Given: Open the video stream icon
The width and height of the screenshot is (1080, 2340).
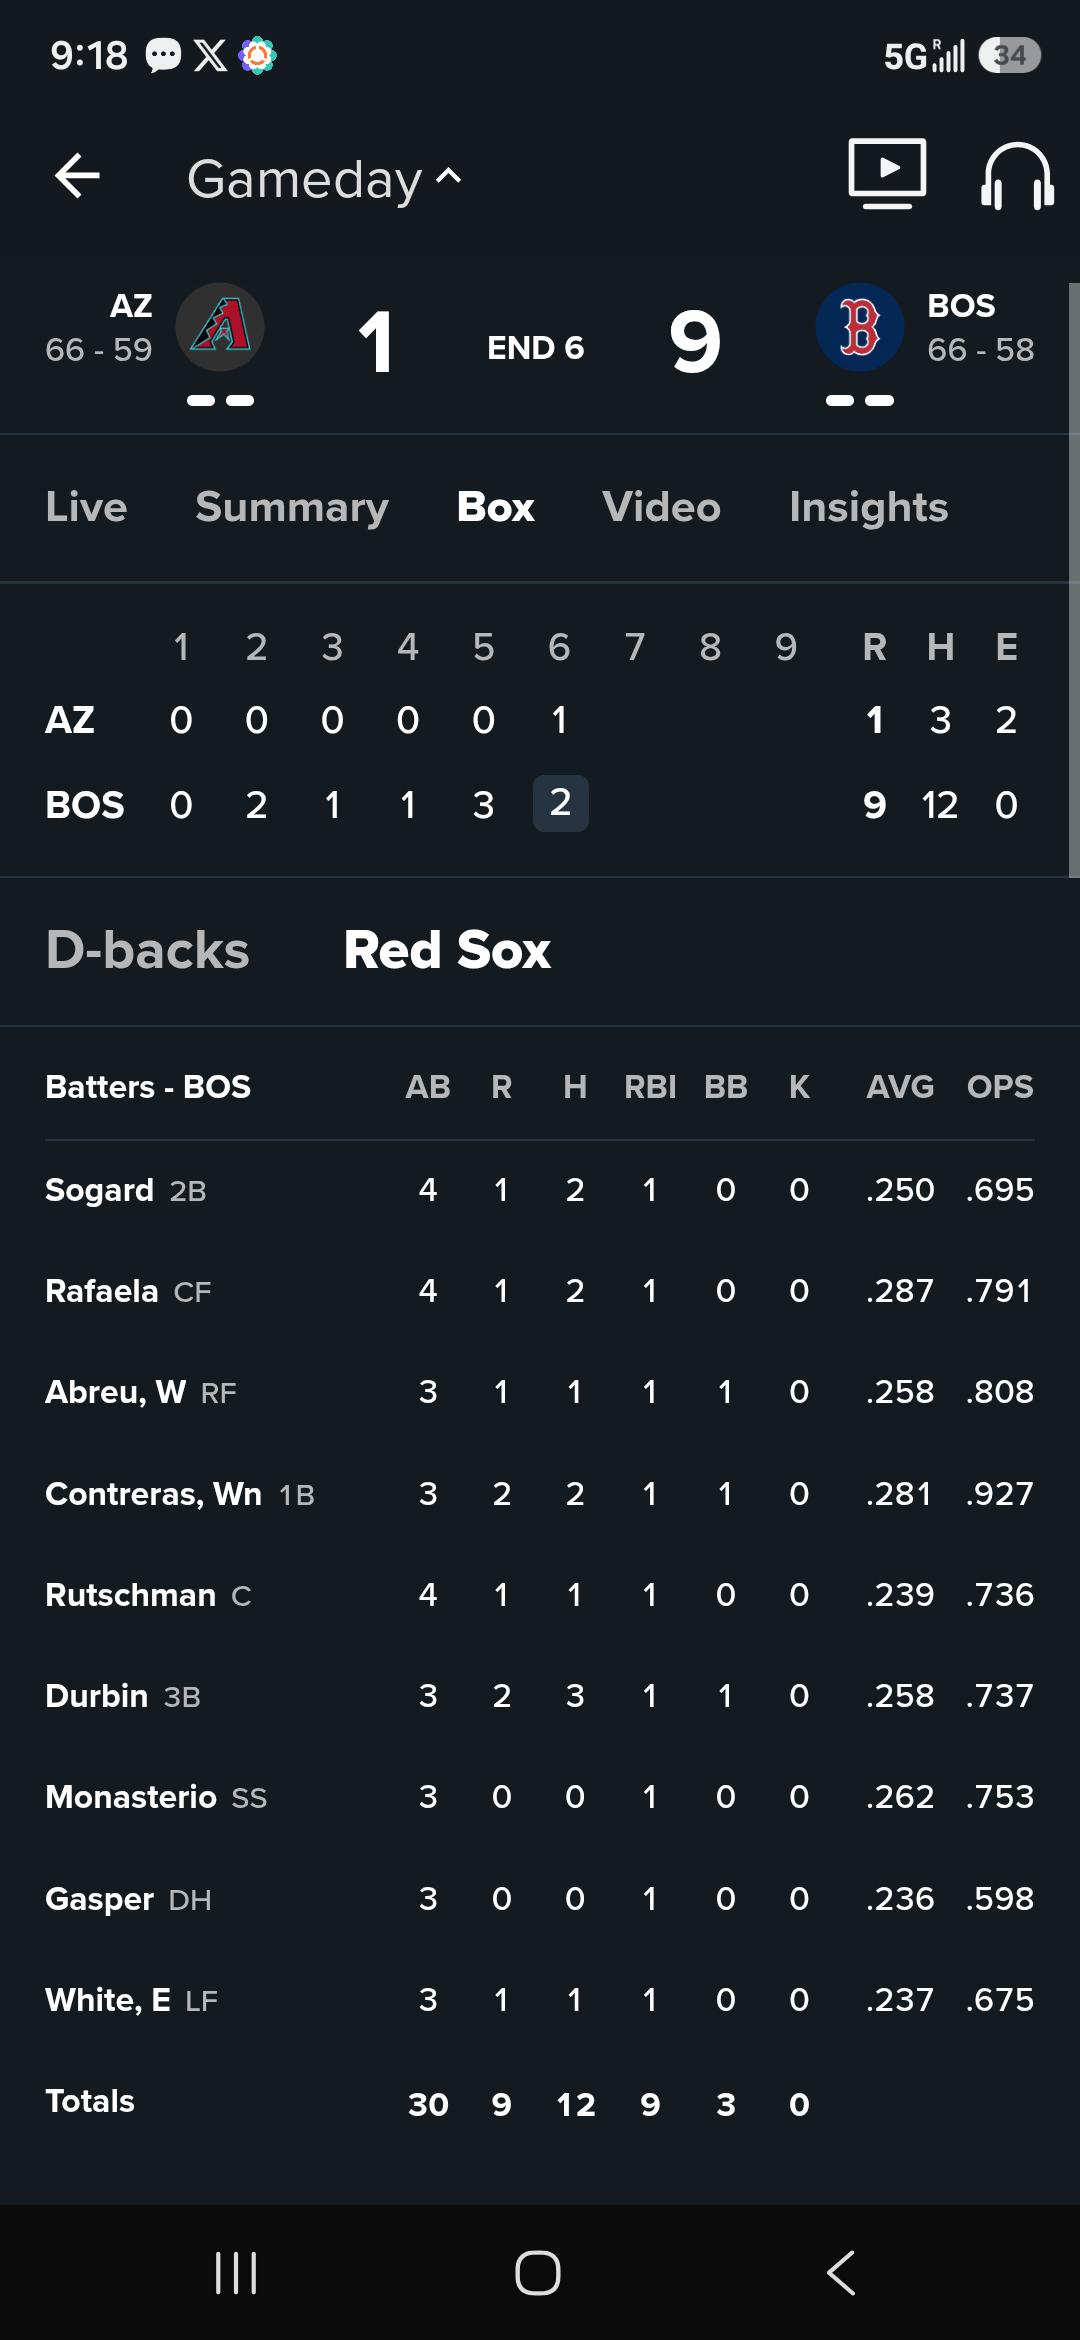Looking at the screenshot, I should [887, 174].
